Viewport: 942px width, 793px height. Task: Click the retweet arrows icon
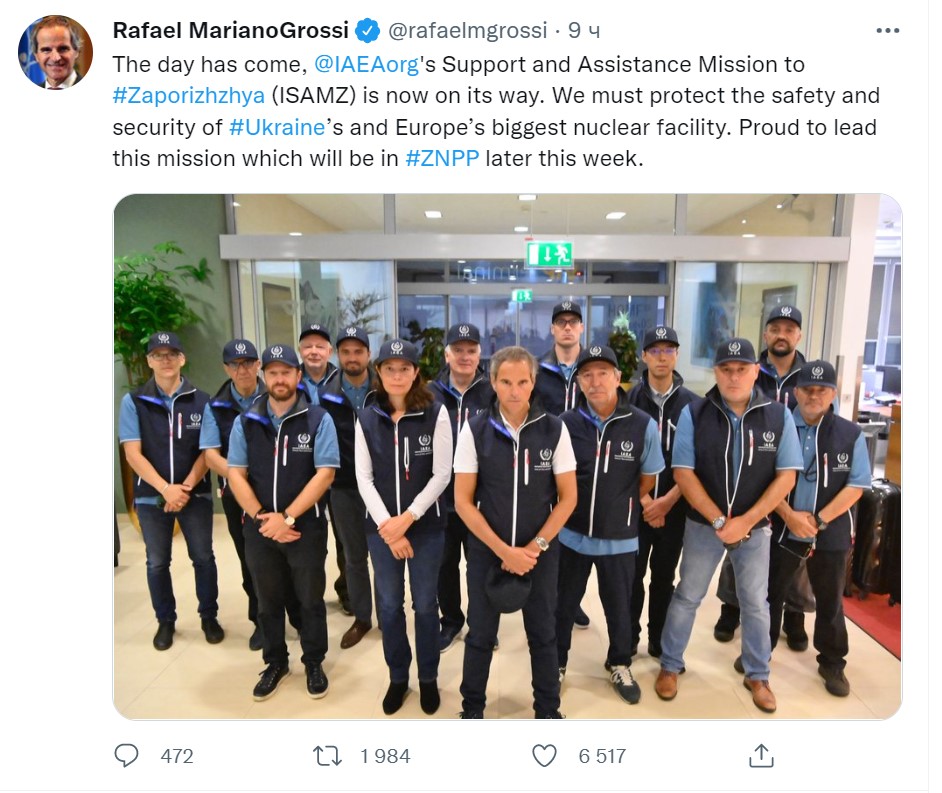(x=328, y=756)
